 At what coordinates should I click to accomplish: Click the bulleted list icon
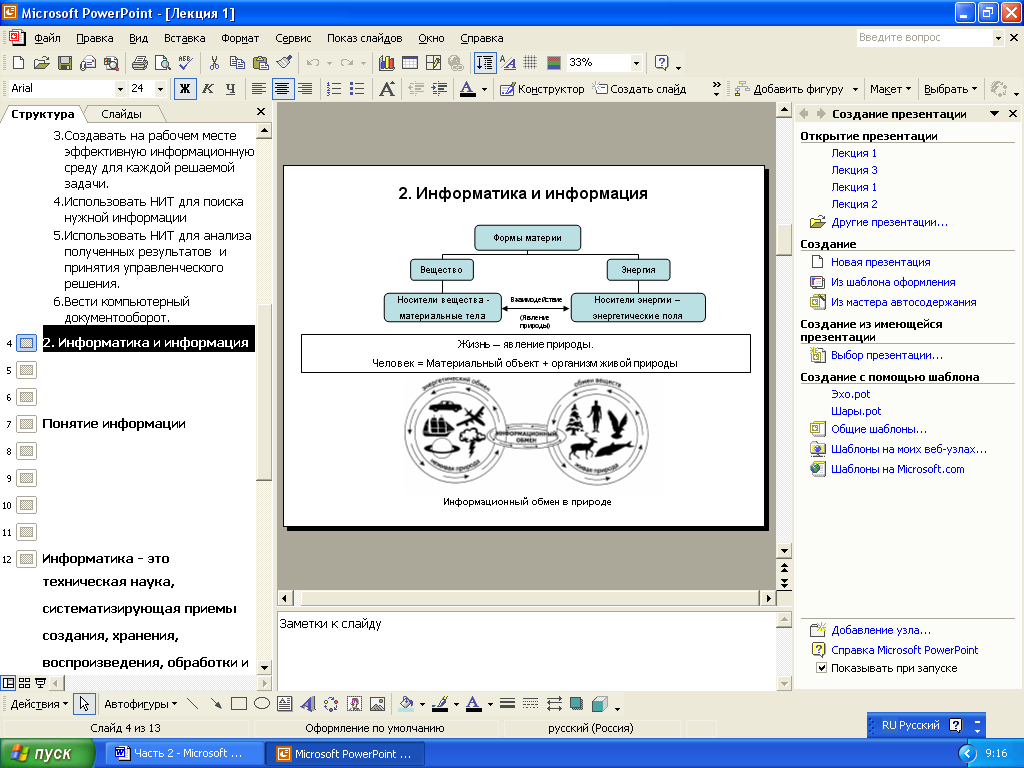pos(357,89)
